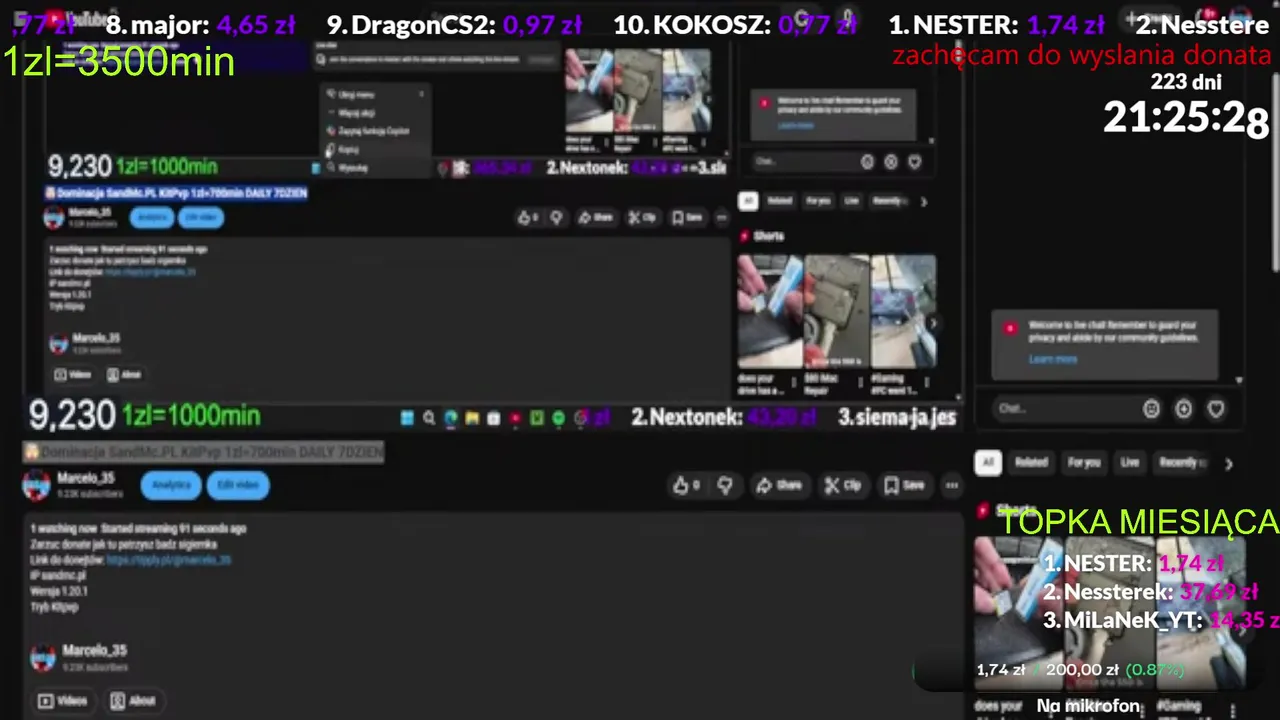Open more actions menu in nested preview
The width and height of the screenshot is (1280, 720).
[x=722, y=217]
